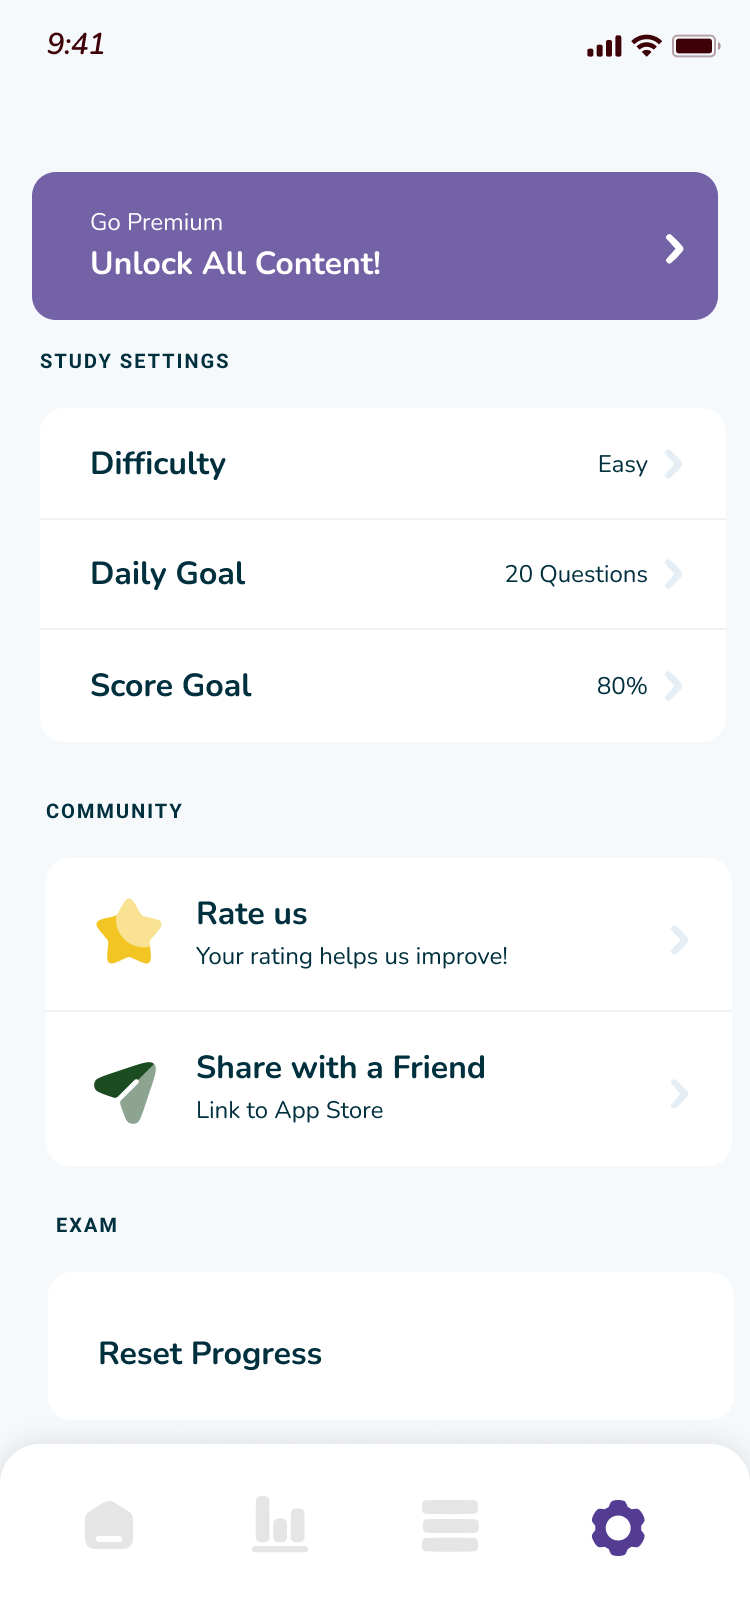Viewport: 750px width, 1624px height.
Task: Open the stacked list tab icon
Action: (450, 1526)
